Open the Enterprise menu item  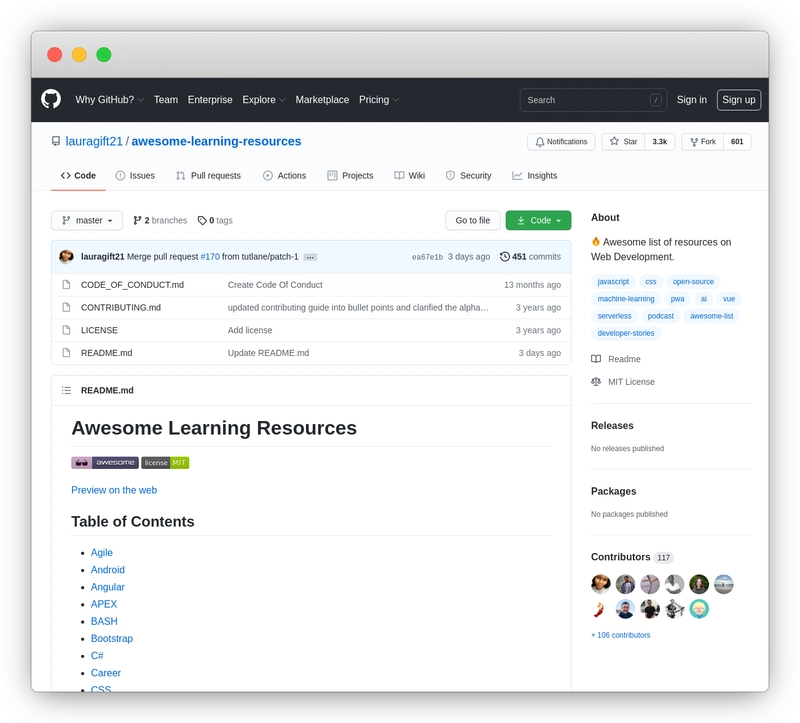(210, 99)
